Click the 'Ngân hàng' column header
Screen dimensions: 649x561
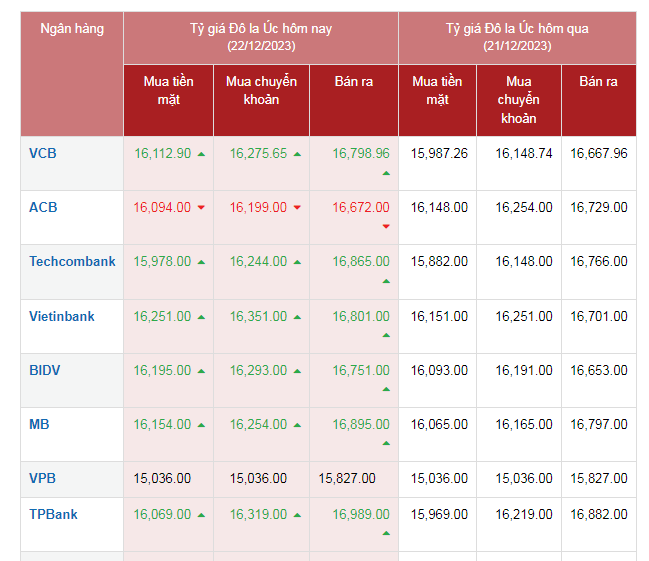[x=72, y=29]
